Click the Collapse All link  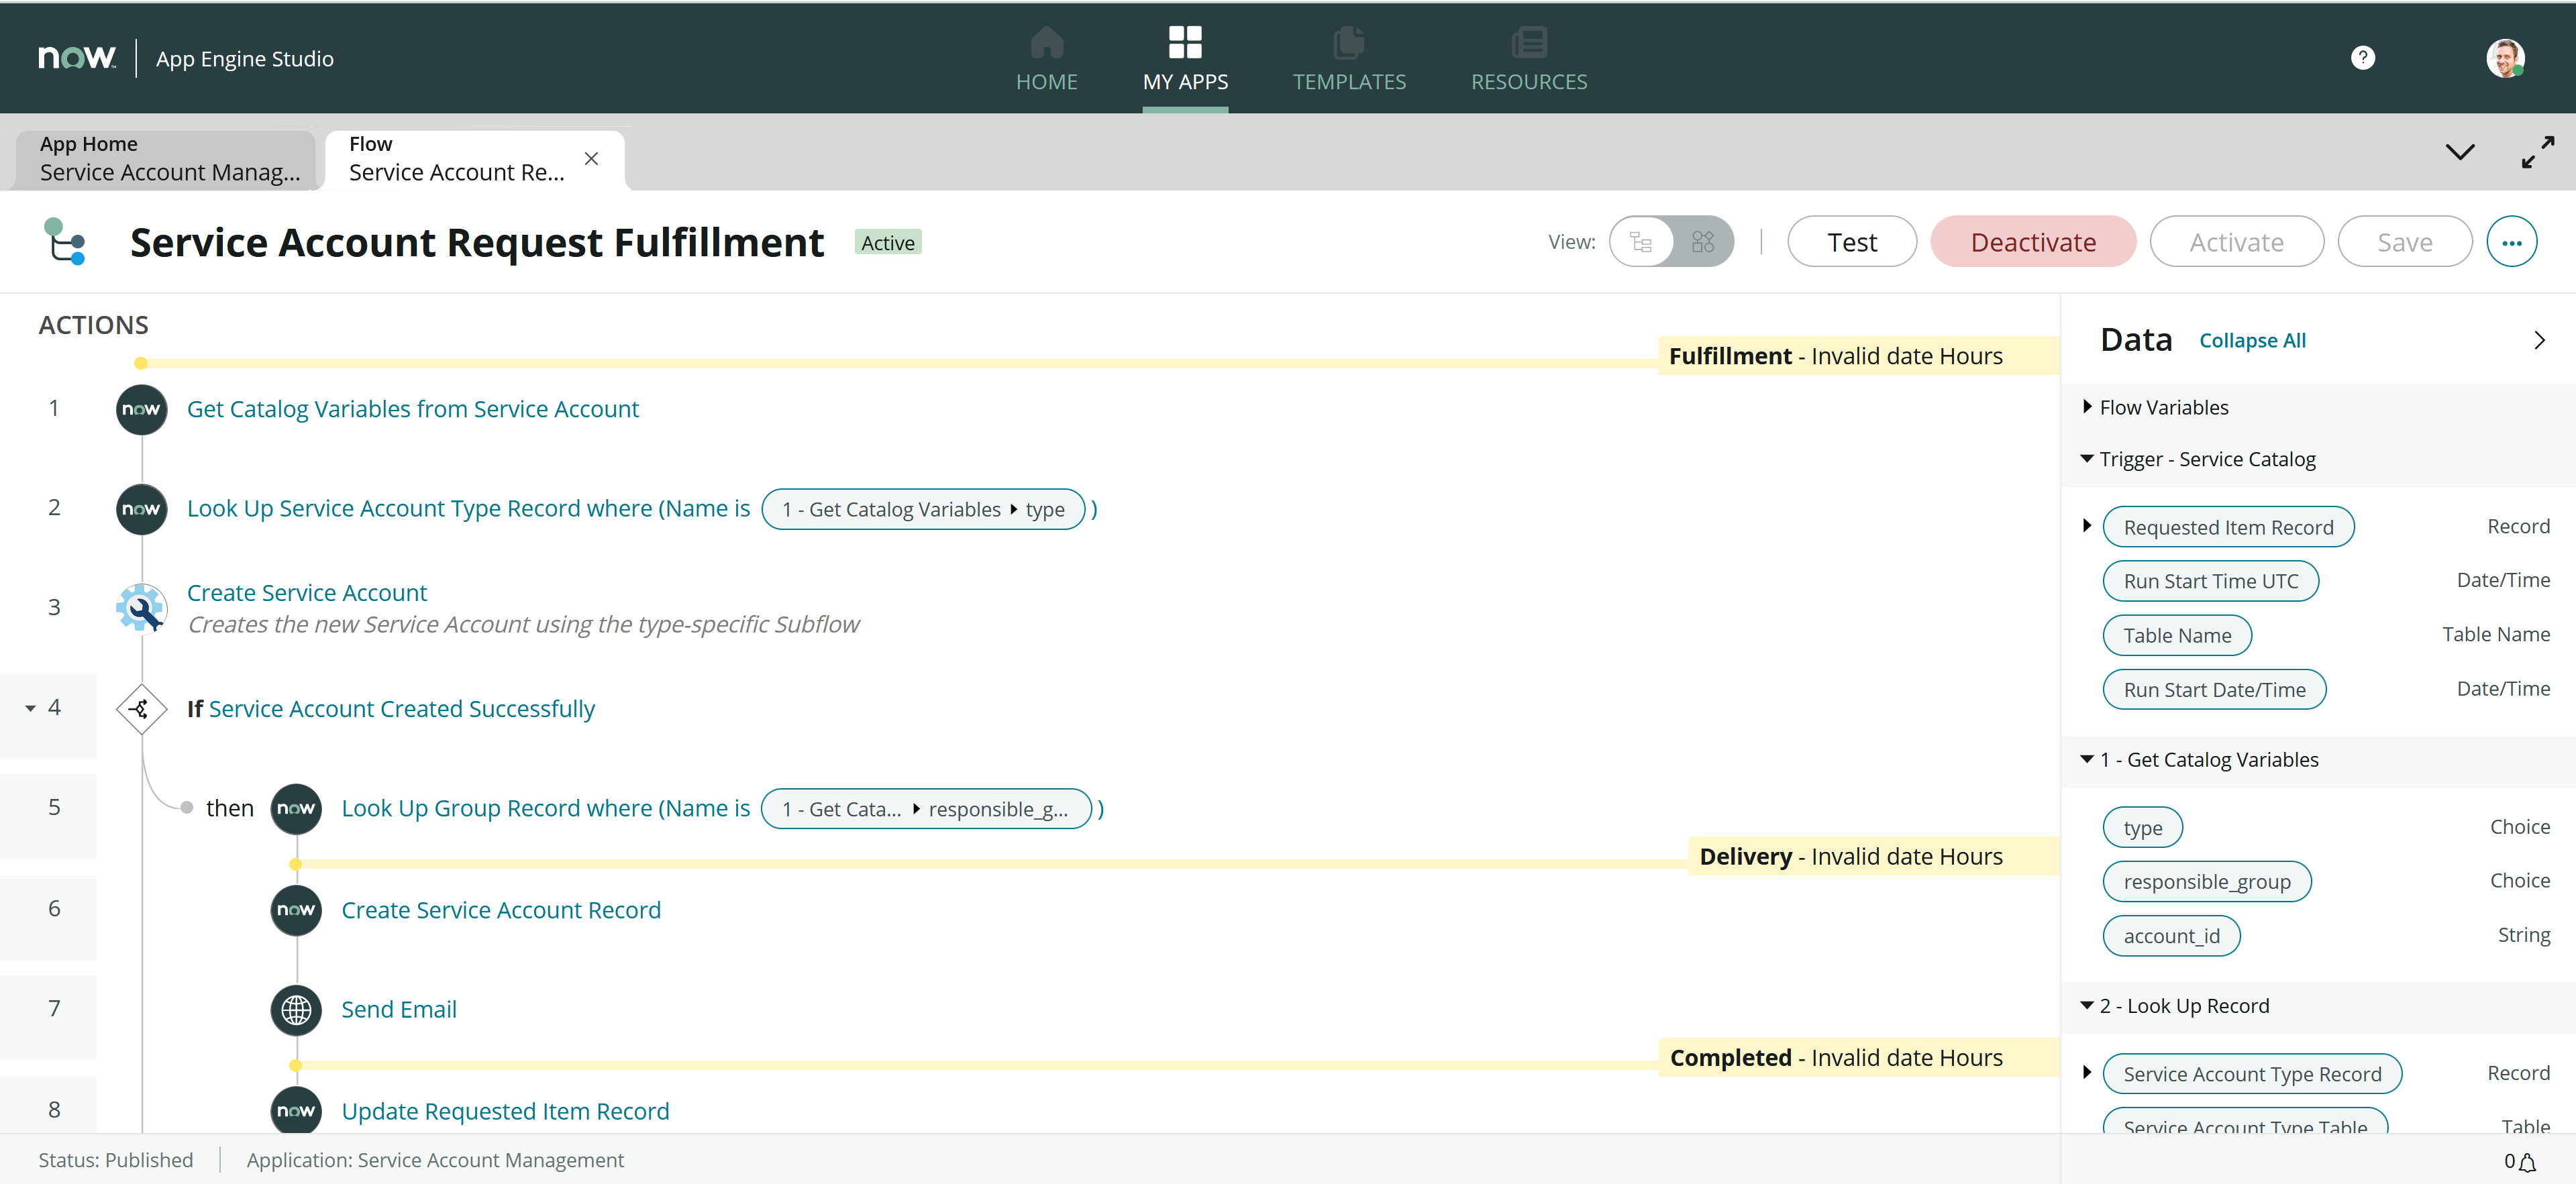(x=2252, y=340)
